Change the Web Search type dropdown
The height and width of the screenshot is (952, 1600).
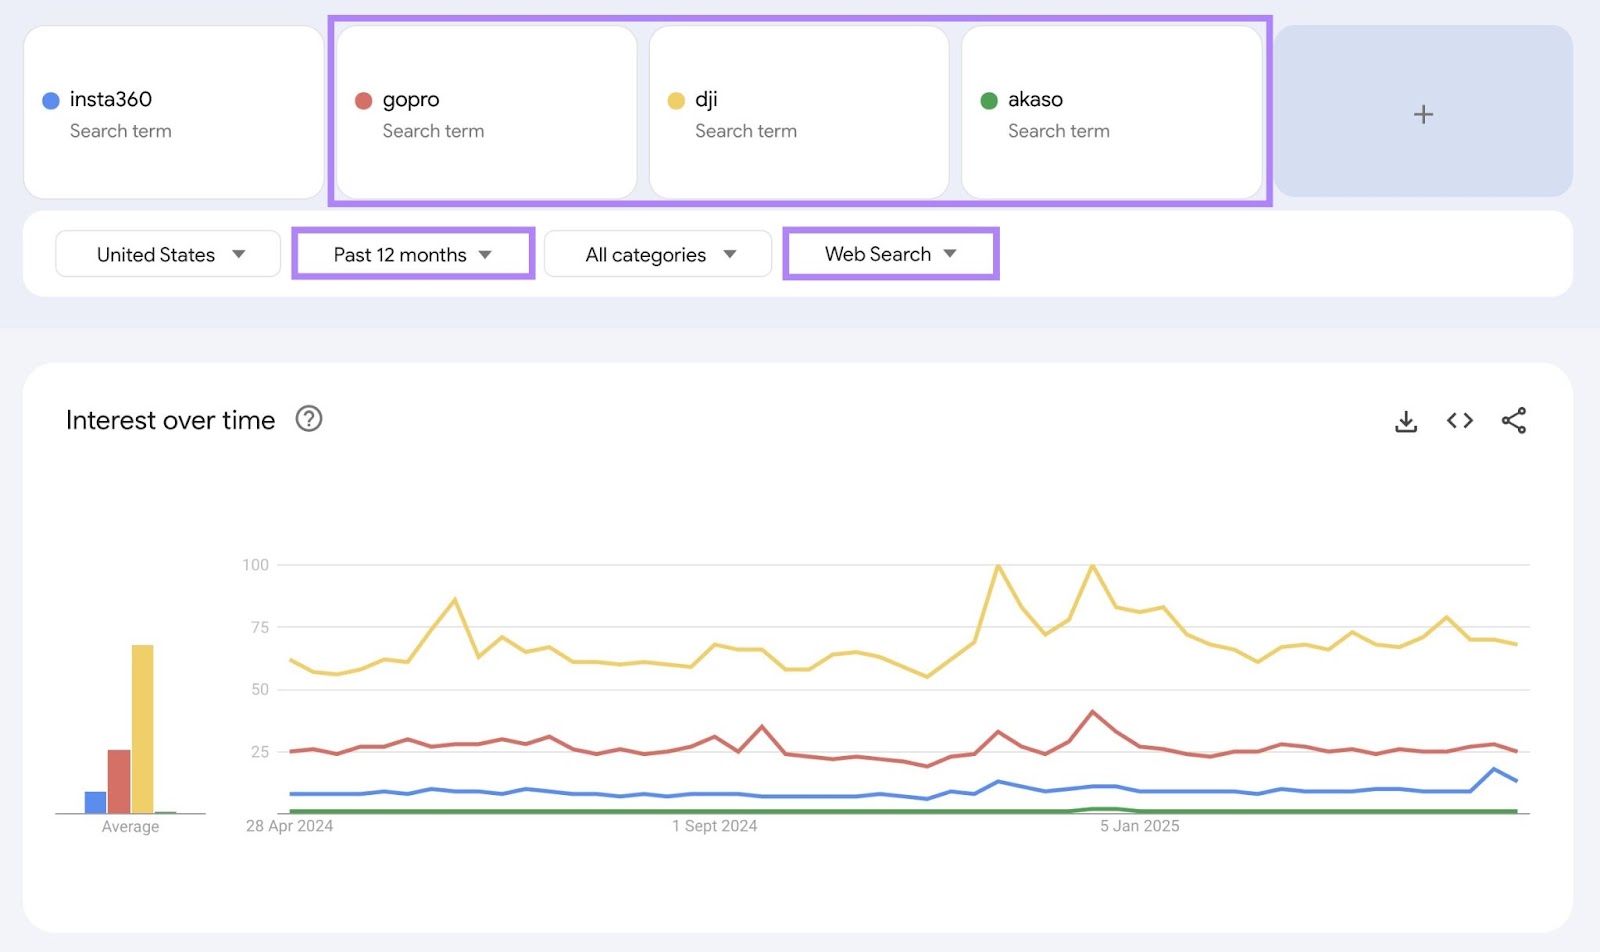pos(889,254)
